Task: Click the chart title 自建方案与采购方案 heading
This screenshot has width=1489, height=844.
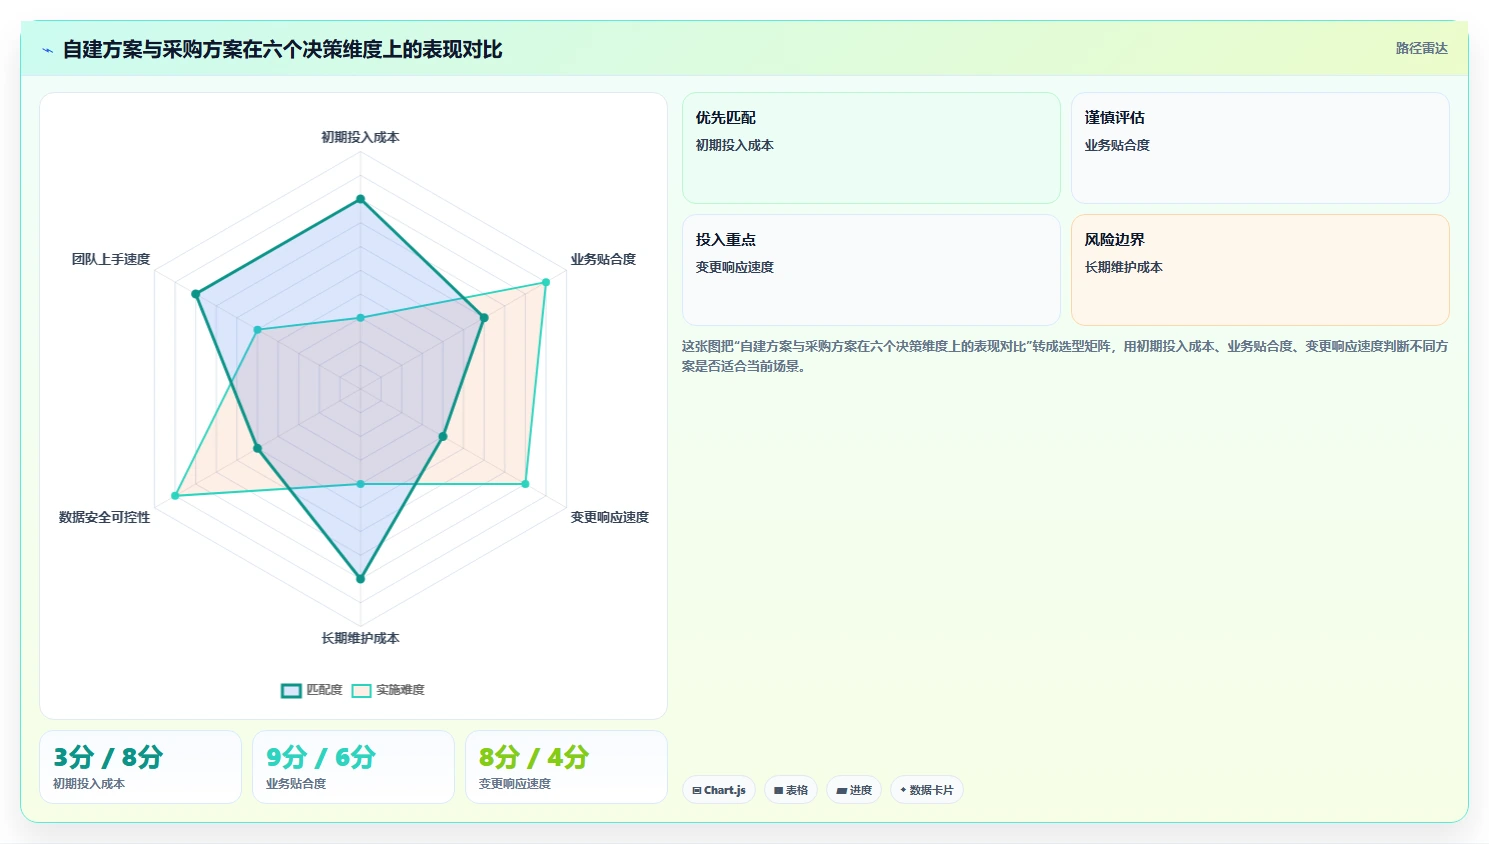Action: click(282, 49)
